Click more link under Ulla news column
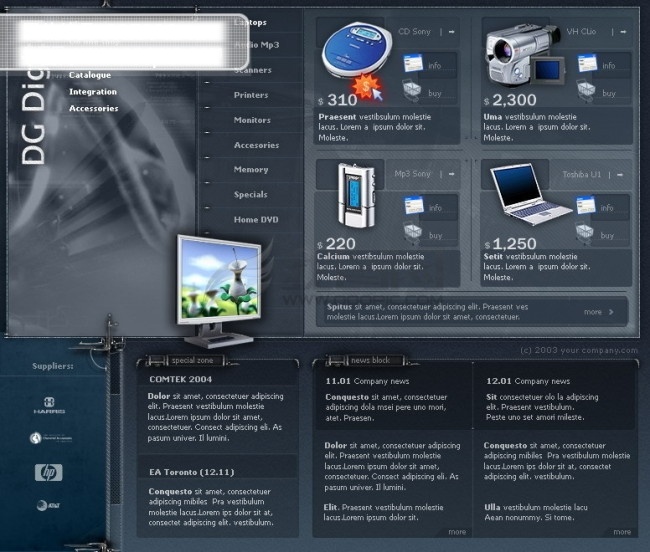 coord(622,532)
